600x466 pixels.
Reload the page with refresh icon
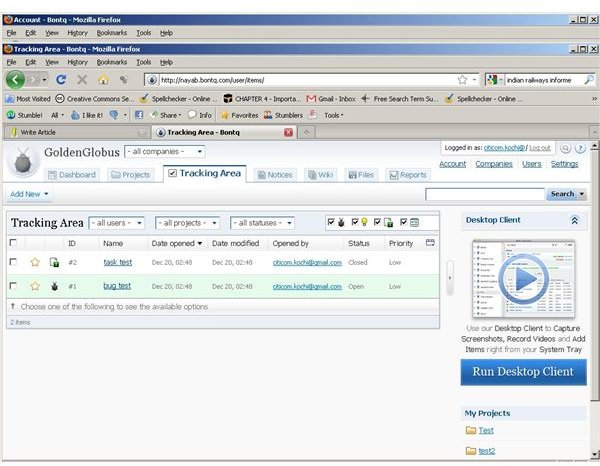[x=61, y=80]
